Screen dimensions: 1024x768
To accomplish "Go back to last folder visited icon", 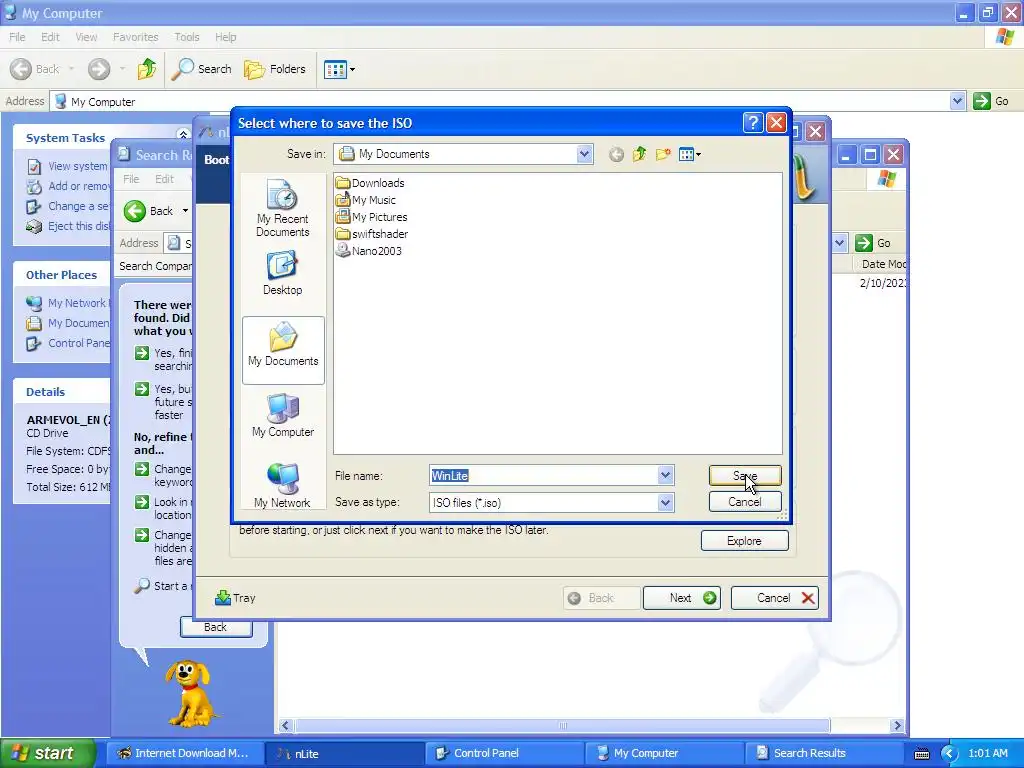I will coord(616,155).
